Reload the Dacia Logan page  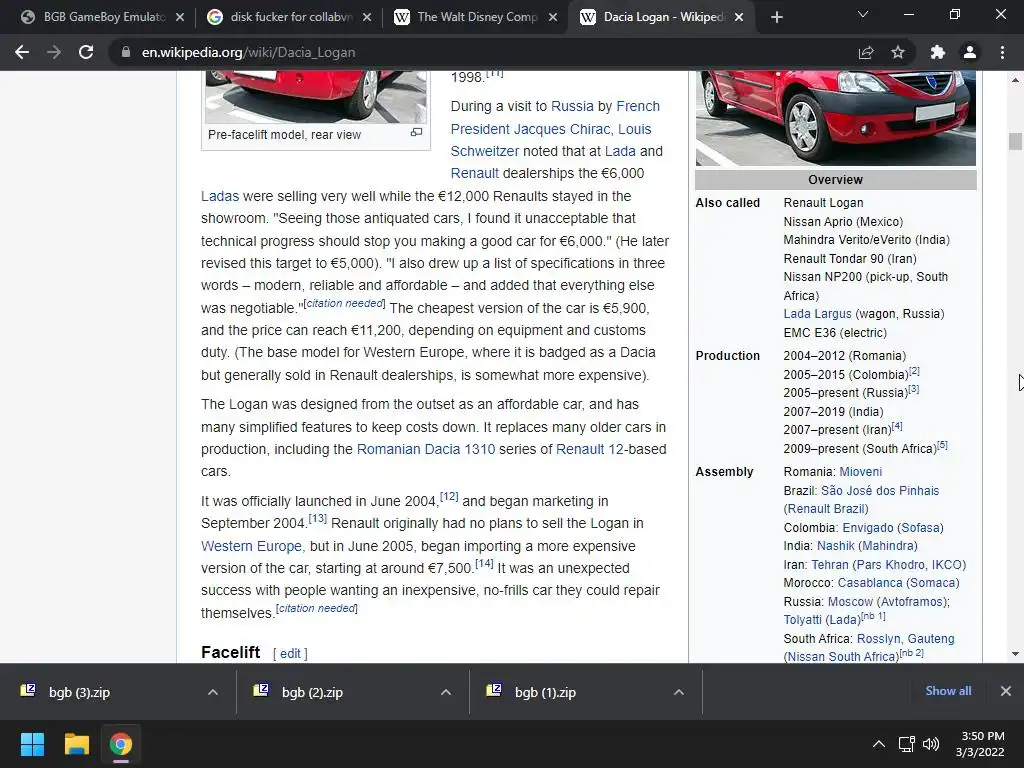tap(86, 52)
